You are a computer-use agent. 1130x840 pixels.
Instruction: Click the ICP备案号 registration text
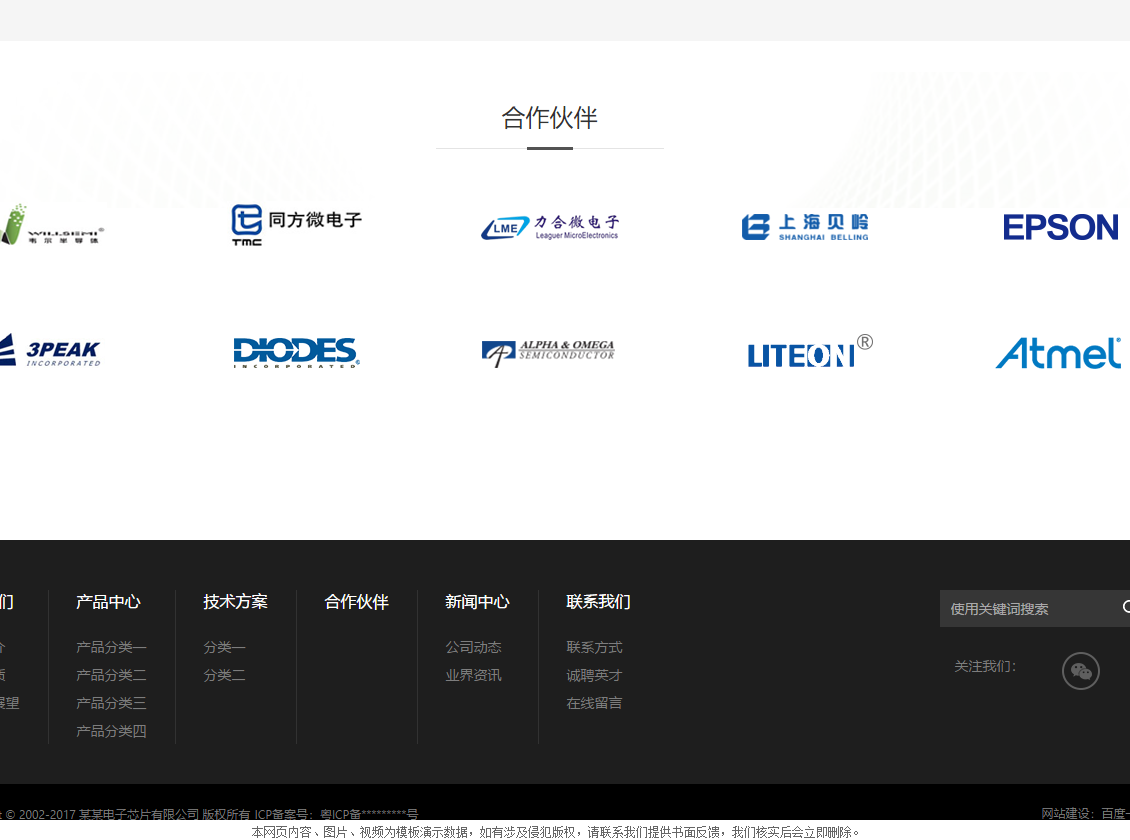[x=336, y=814]
